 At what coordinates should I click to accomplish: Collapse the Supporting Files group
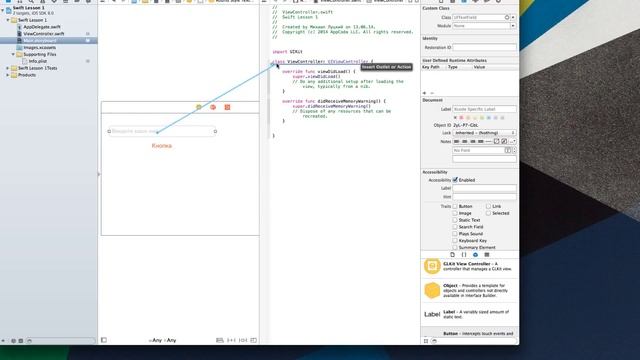tap(13, 54)
